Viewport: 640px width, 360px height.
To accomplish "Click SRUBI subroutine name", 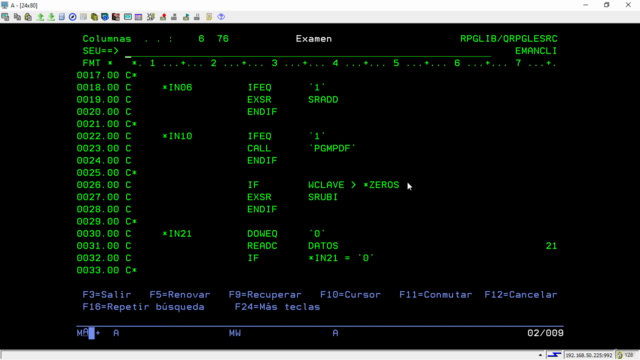I will [x=323, y=197].
